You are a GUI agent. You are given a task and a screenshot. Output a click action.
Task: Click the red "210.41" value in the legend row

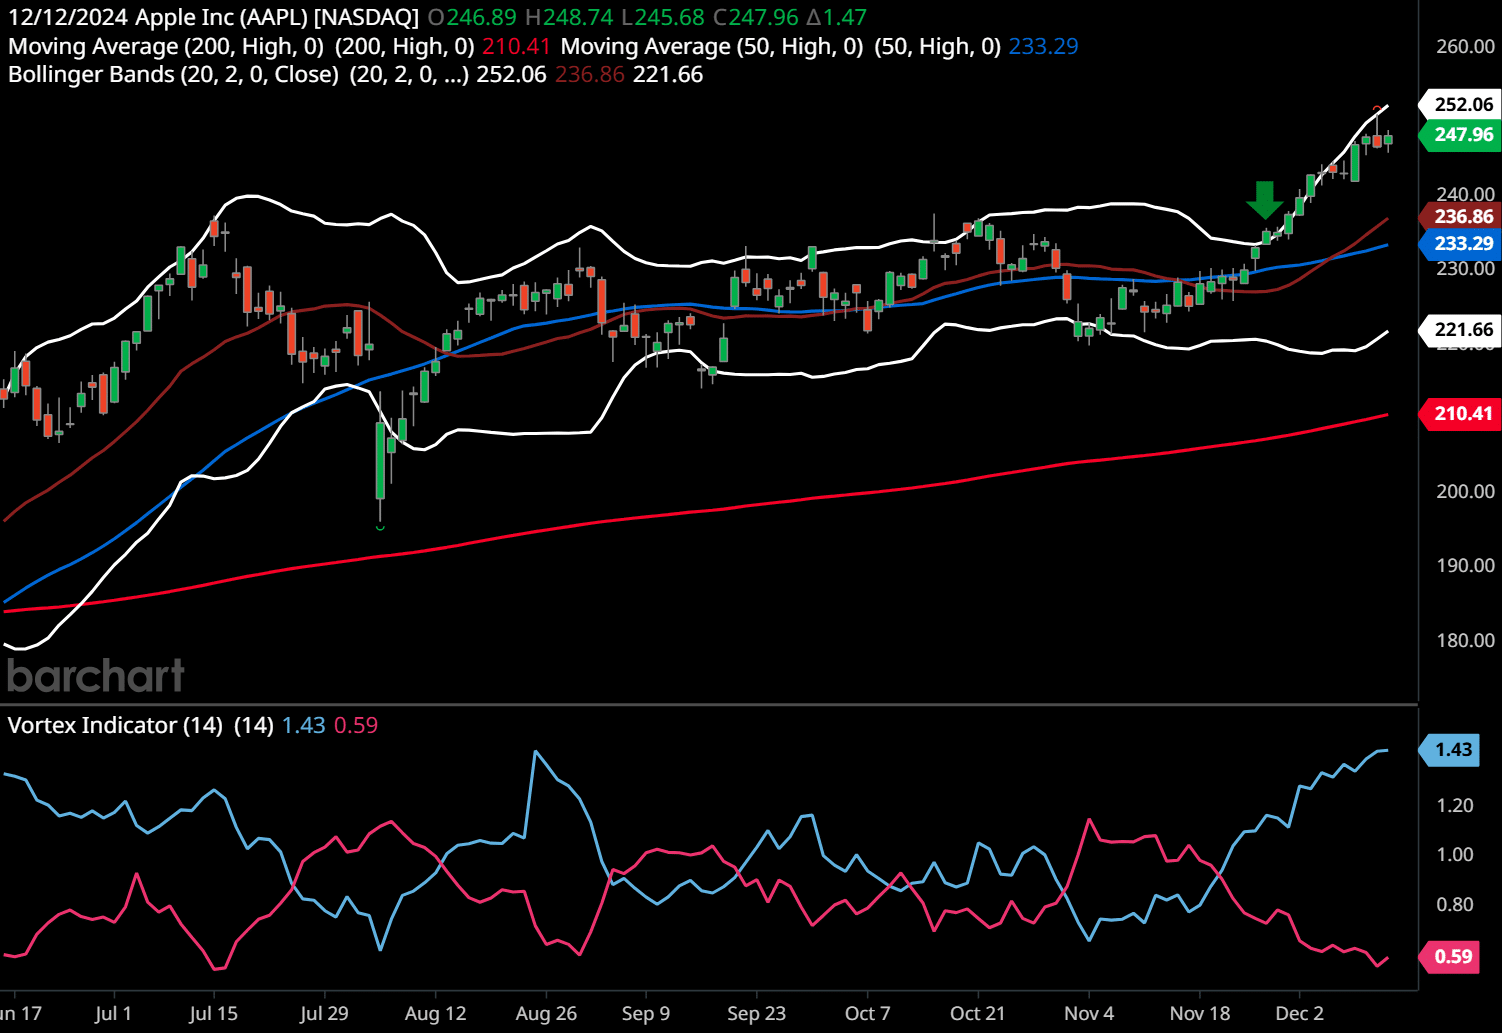point(516,46)
